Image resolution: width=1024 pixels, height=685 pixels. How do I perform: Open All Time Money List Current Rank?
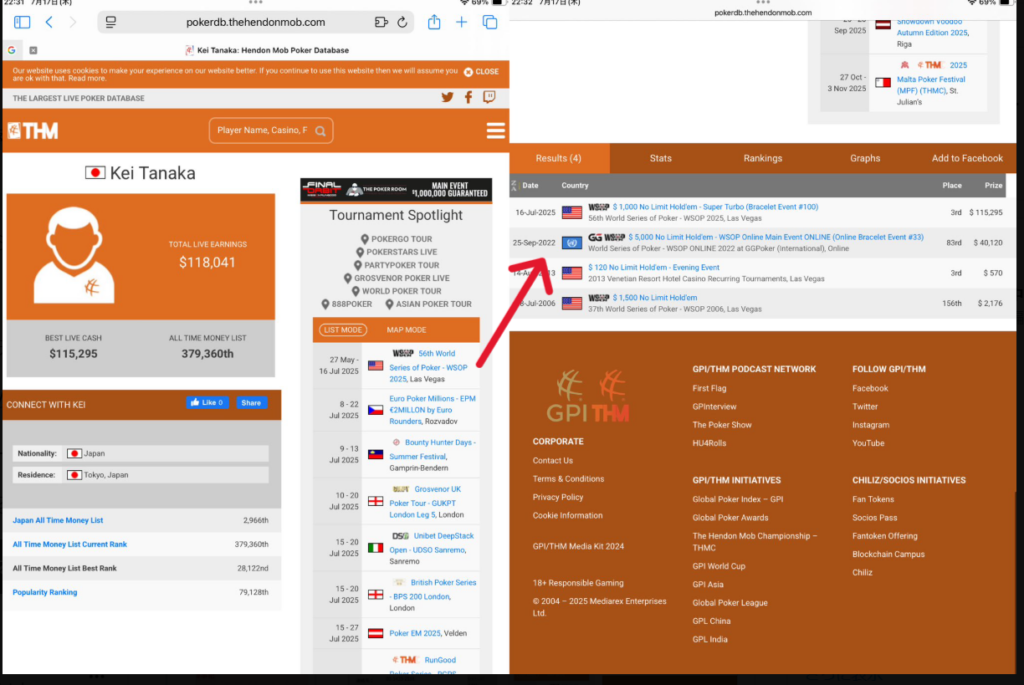pos(70,544)
